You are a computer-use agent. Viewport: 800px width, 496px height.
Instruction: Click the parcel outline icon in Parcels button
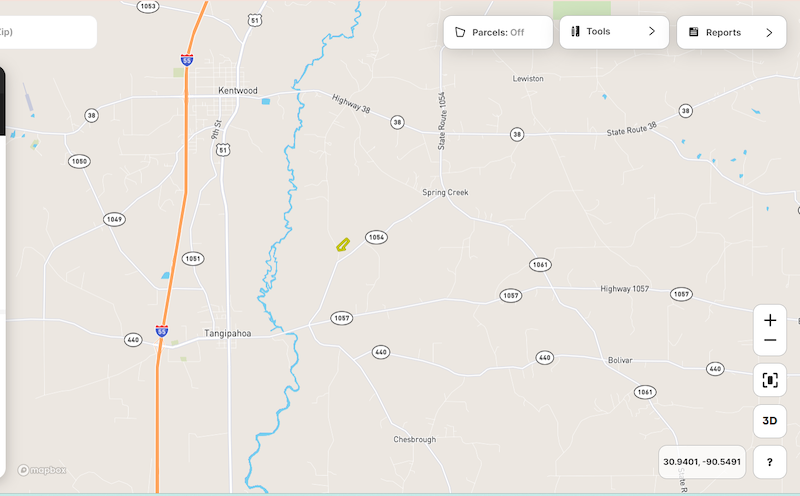click(x=460, y=32)
